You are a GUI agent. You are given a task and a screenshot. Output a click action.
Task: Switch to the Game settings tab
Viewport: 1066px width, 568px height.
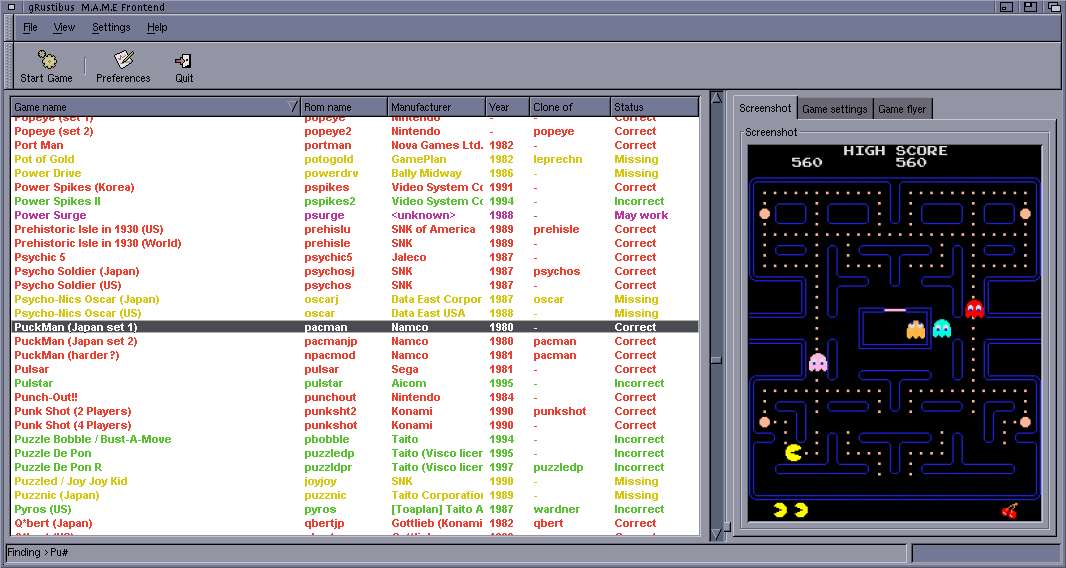pyautogui.click(x=834, y=109)
